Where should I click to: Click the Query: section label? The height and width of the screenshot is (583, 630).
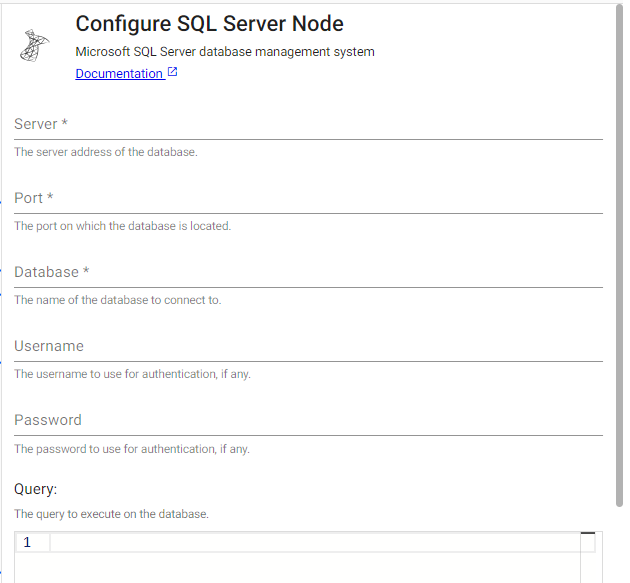(x=36, y=489)
